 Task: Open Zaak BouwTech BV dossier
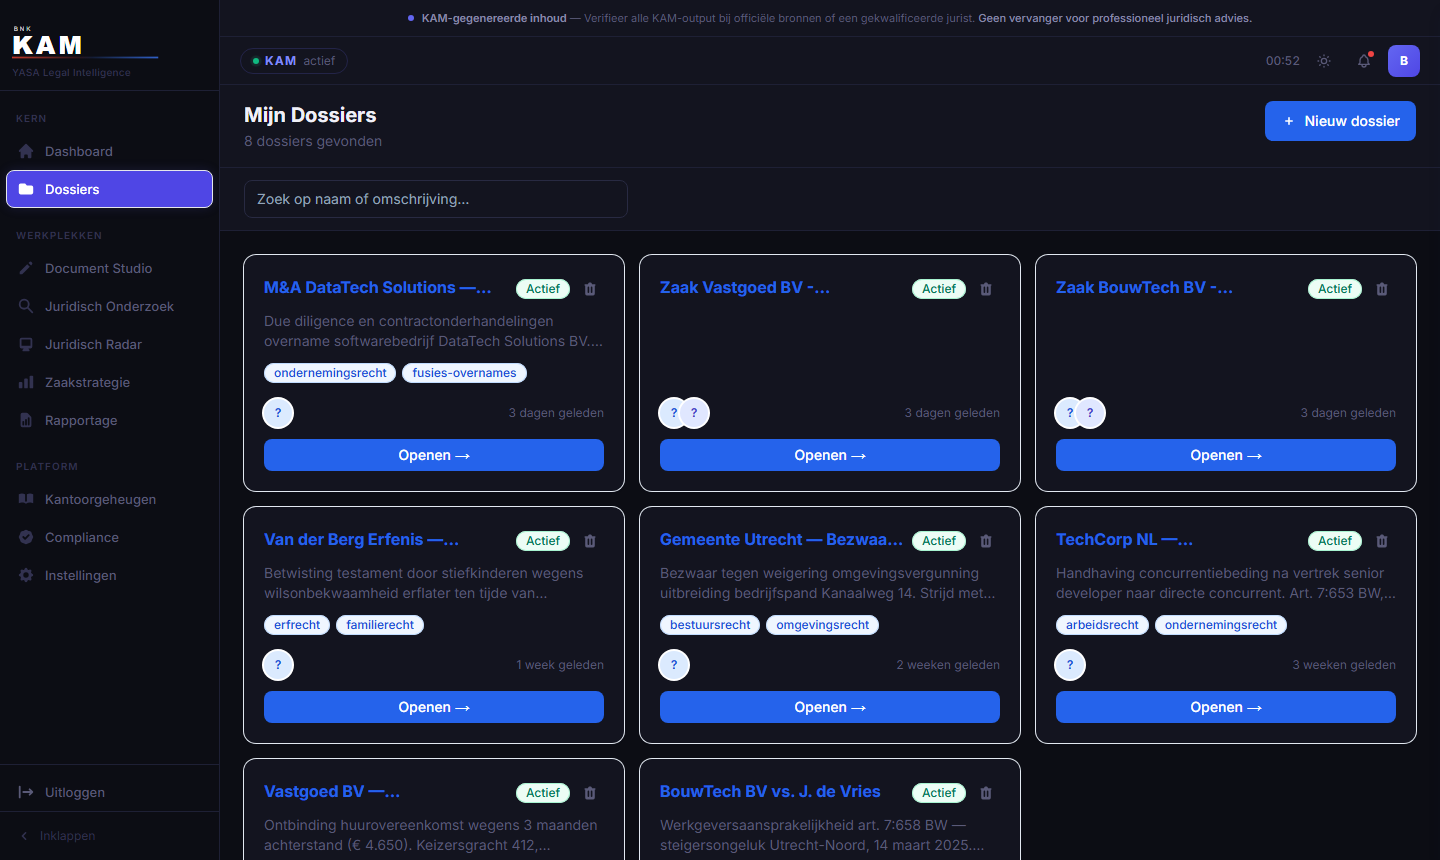coord(1226,455)
